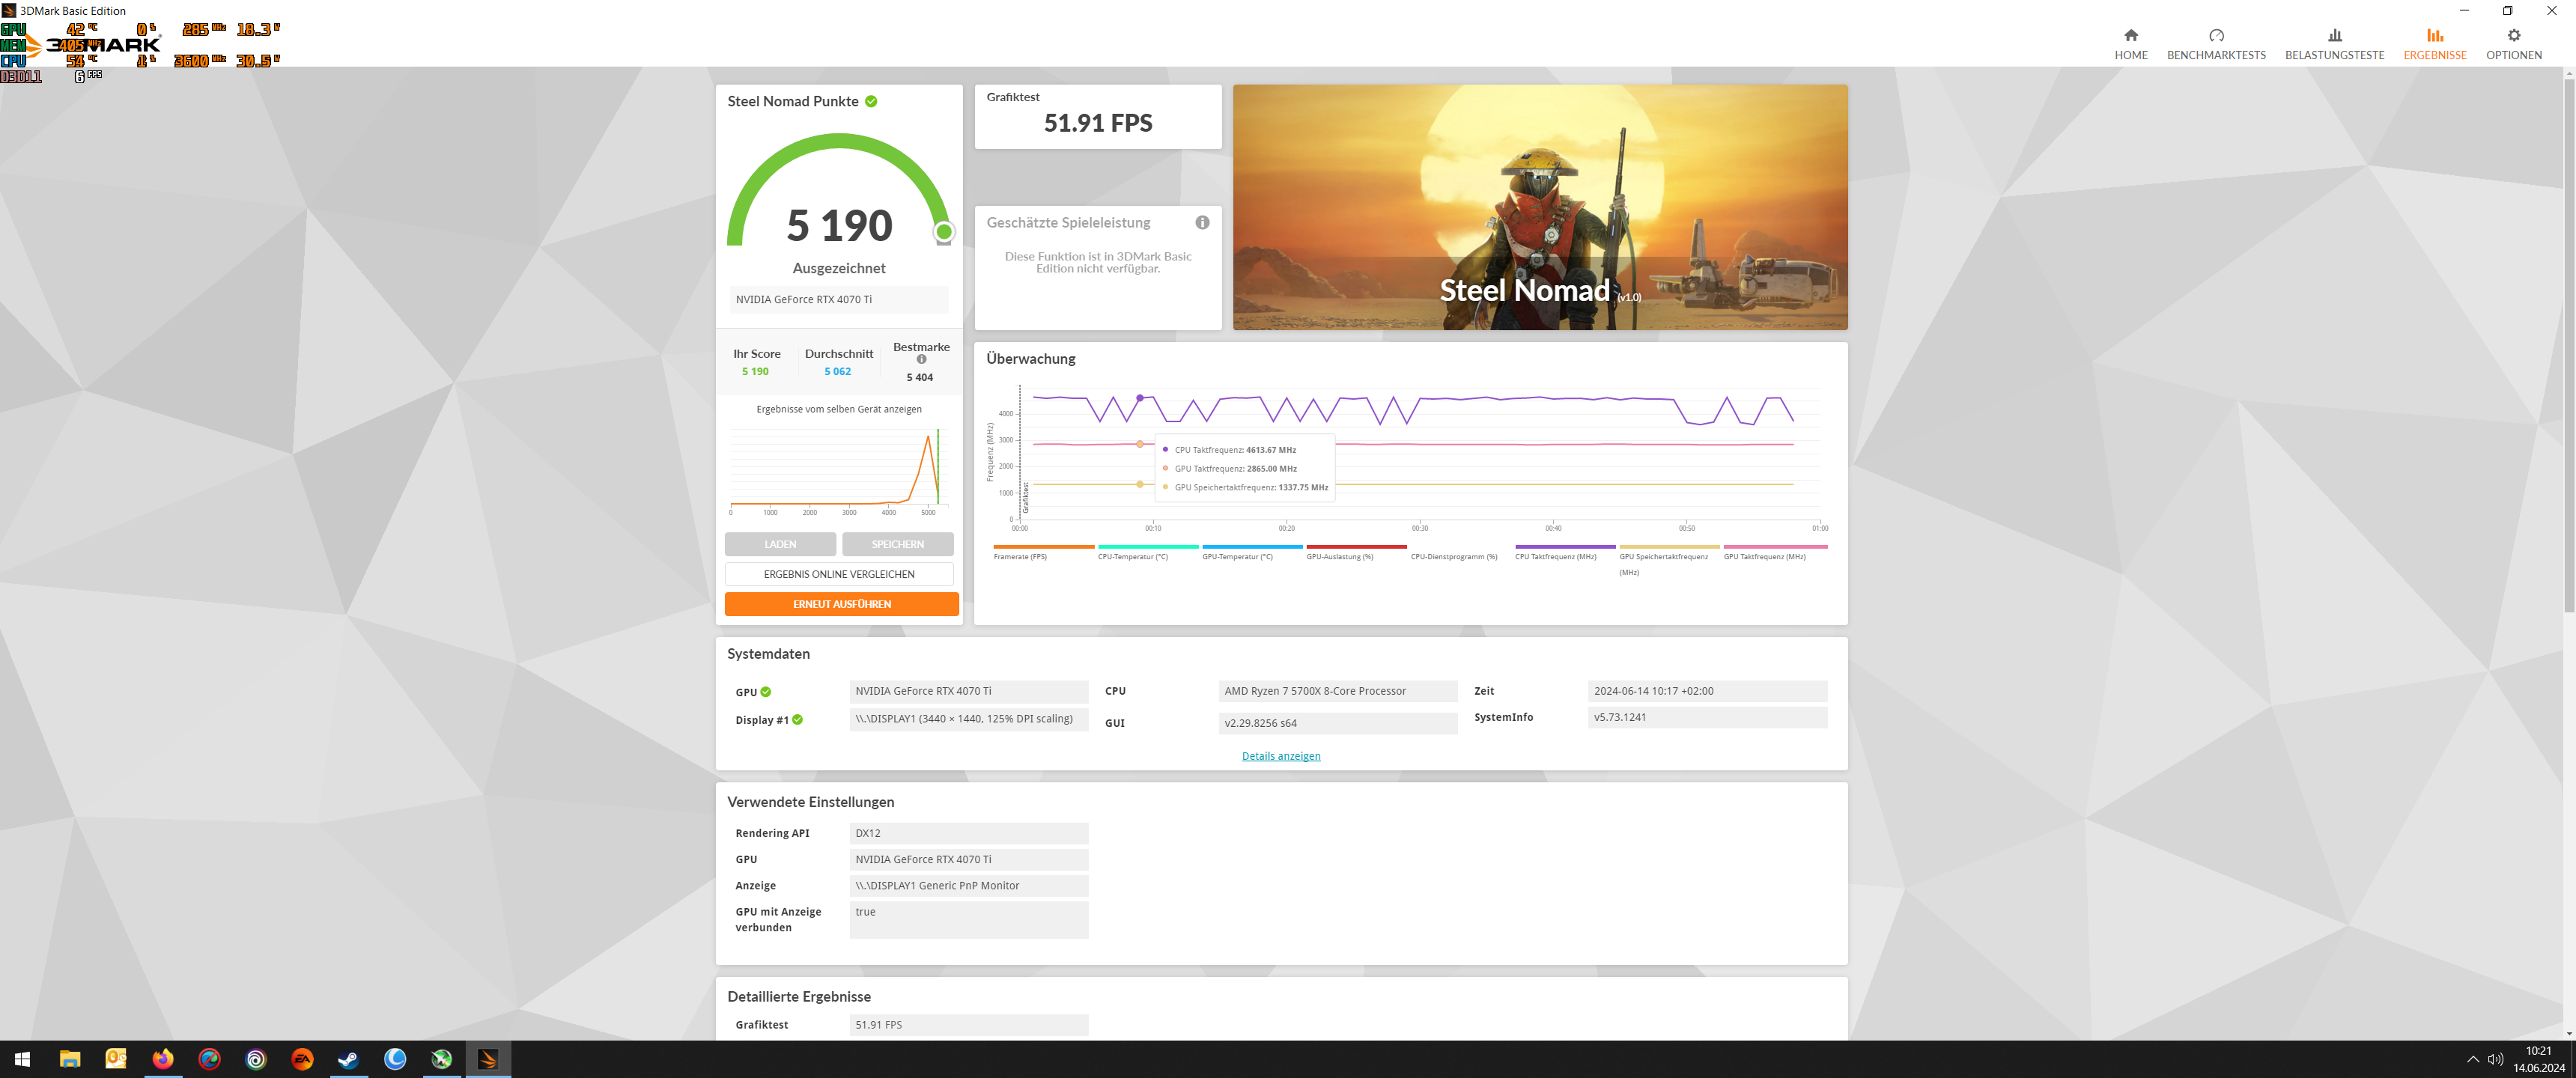This screenshot has width=2576, height=1078.
Task: Click the SPEICHERN button
Action: point(897,544)
